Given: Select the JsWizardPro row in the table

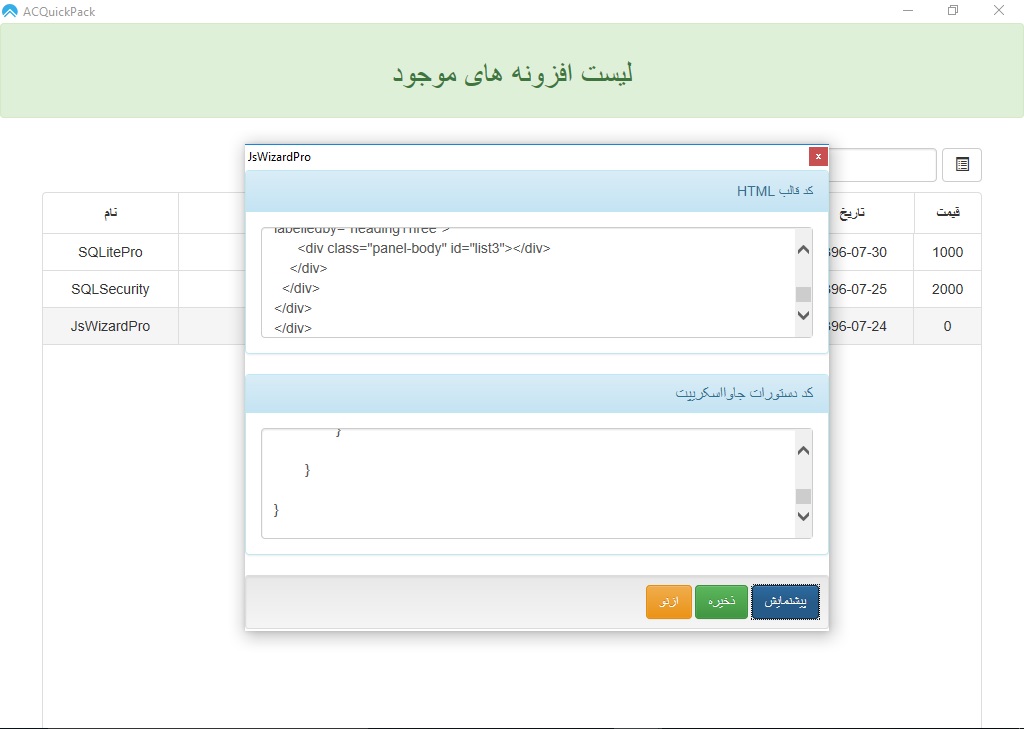Looking at the screenshot, I should 110,326.
